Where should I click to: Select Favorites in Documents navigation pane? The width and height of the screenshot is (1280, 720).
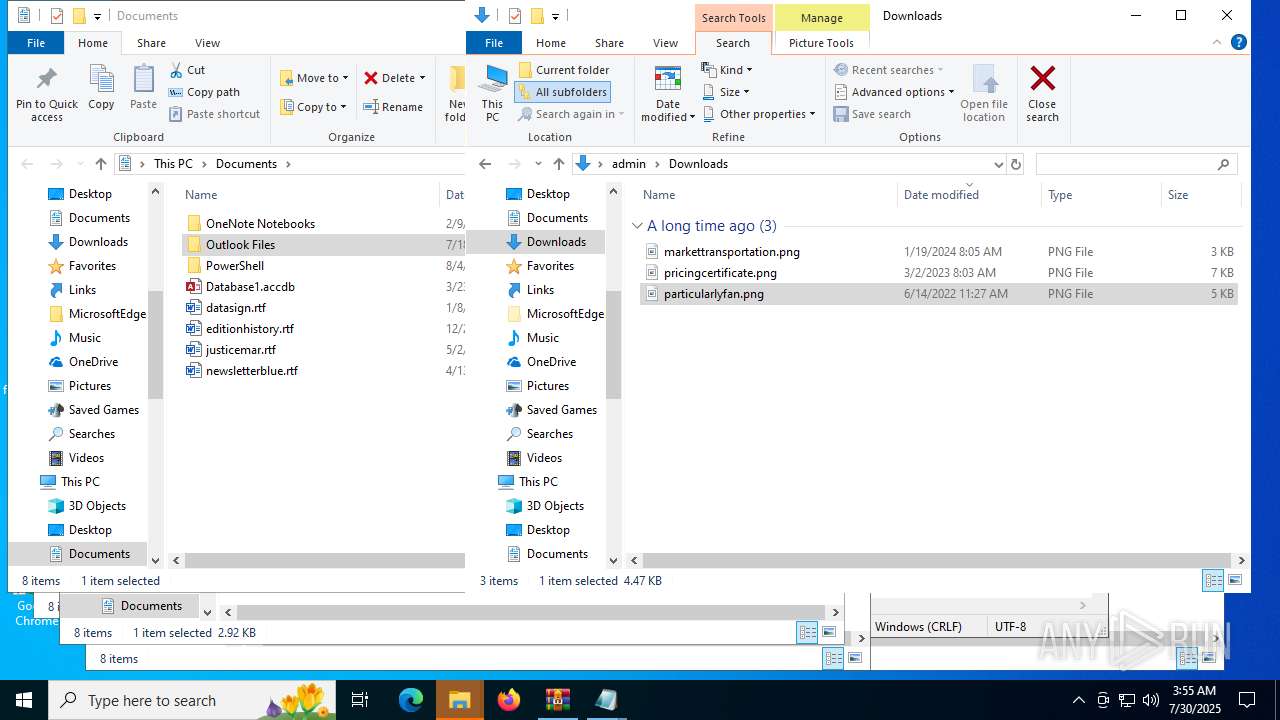click(92, 266)
